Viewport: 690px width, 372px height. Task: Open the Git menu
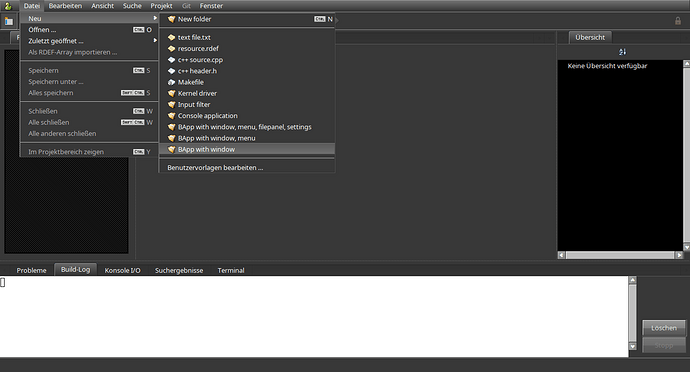click(186, 6)
